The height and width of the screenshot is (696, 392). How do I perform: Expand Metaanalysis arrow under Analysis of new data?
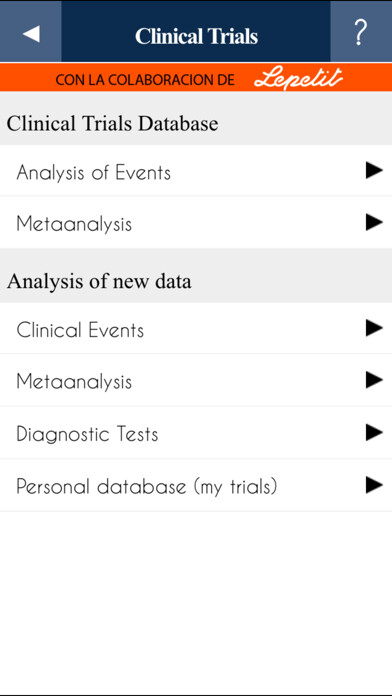(x=374, y=380)
